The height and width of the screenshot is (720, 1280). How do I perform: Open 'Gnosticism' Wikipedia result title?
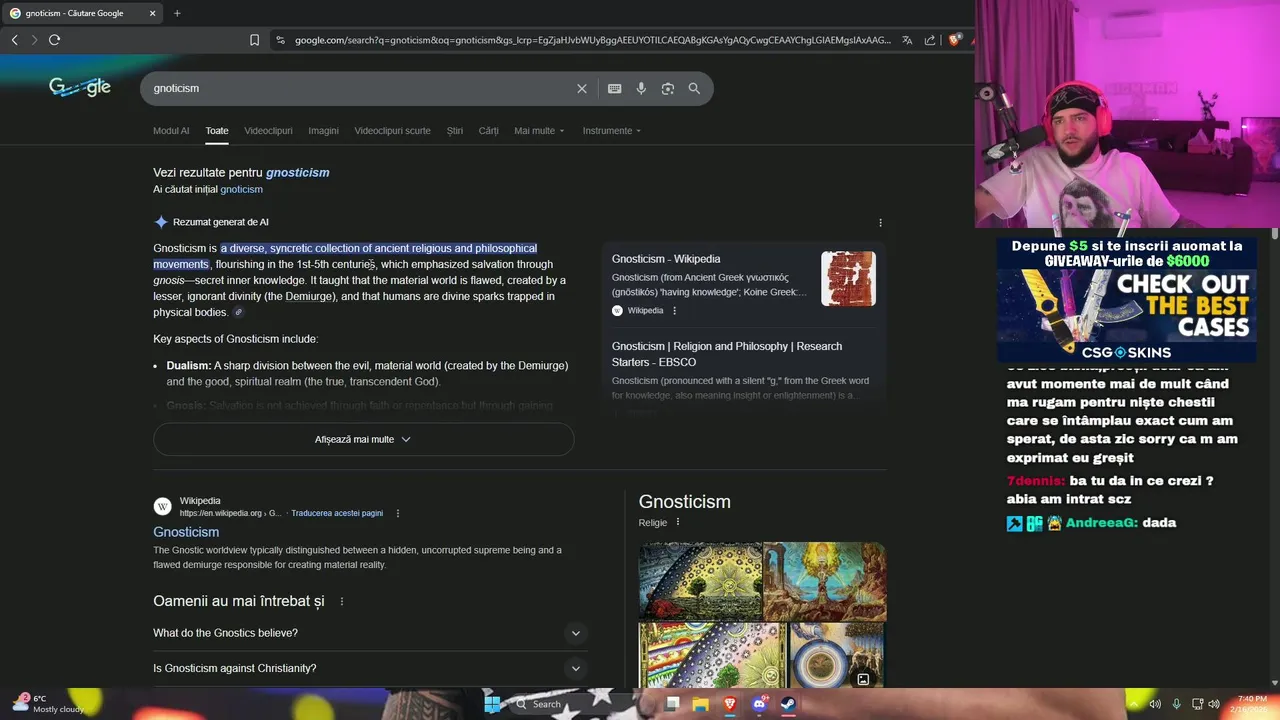[x=186, y=532]
